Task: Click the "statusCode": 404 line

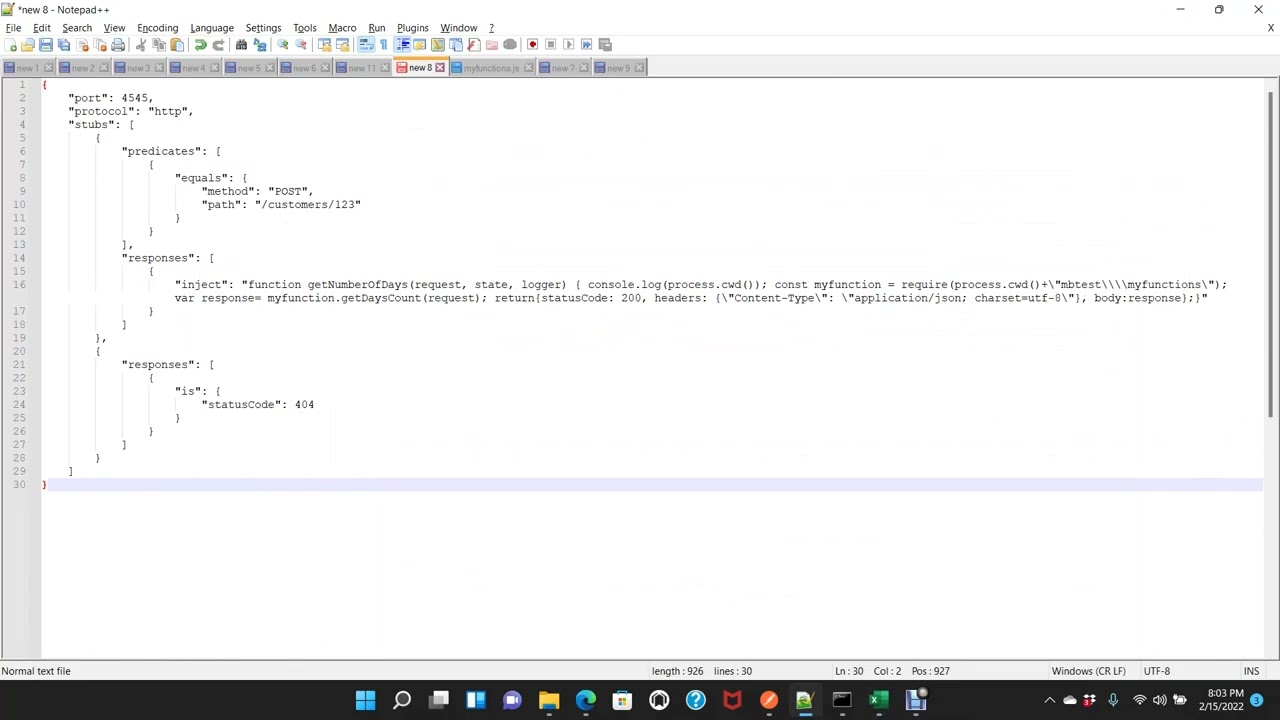Action: click(x=258, y=405)
